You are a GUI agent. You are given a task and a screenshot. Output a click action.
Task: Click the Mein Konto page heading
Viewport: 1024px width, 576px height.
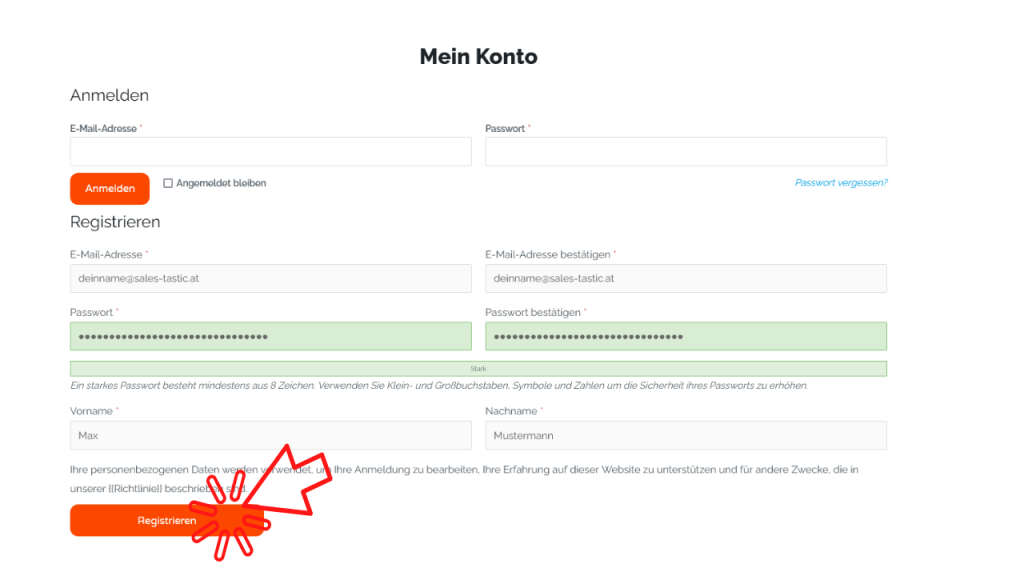[x=478, y=57]
